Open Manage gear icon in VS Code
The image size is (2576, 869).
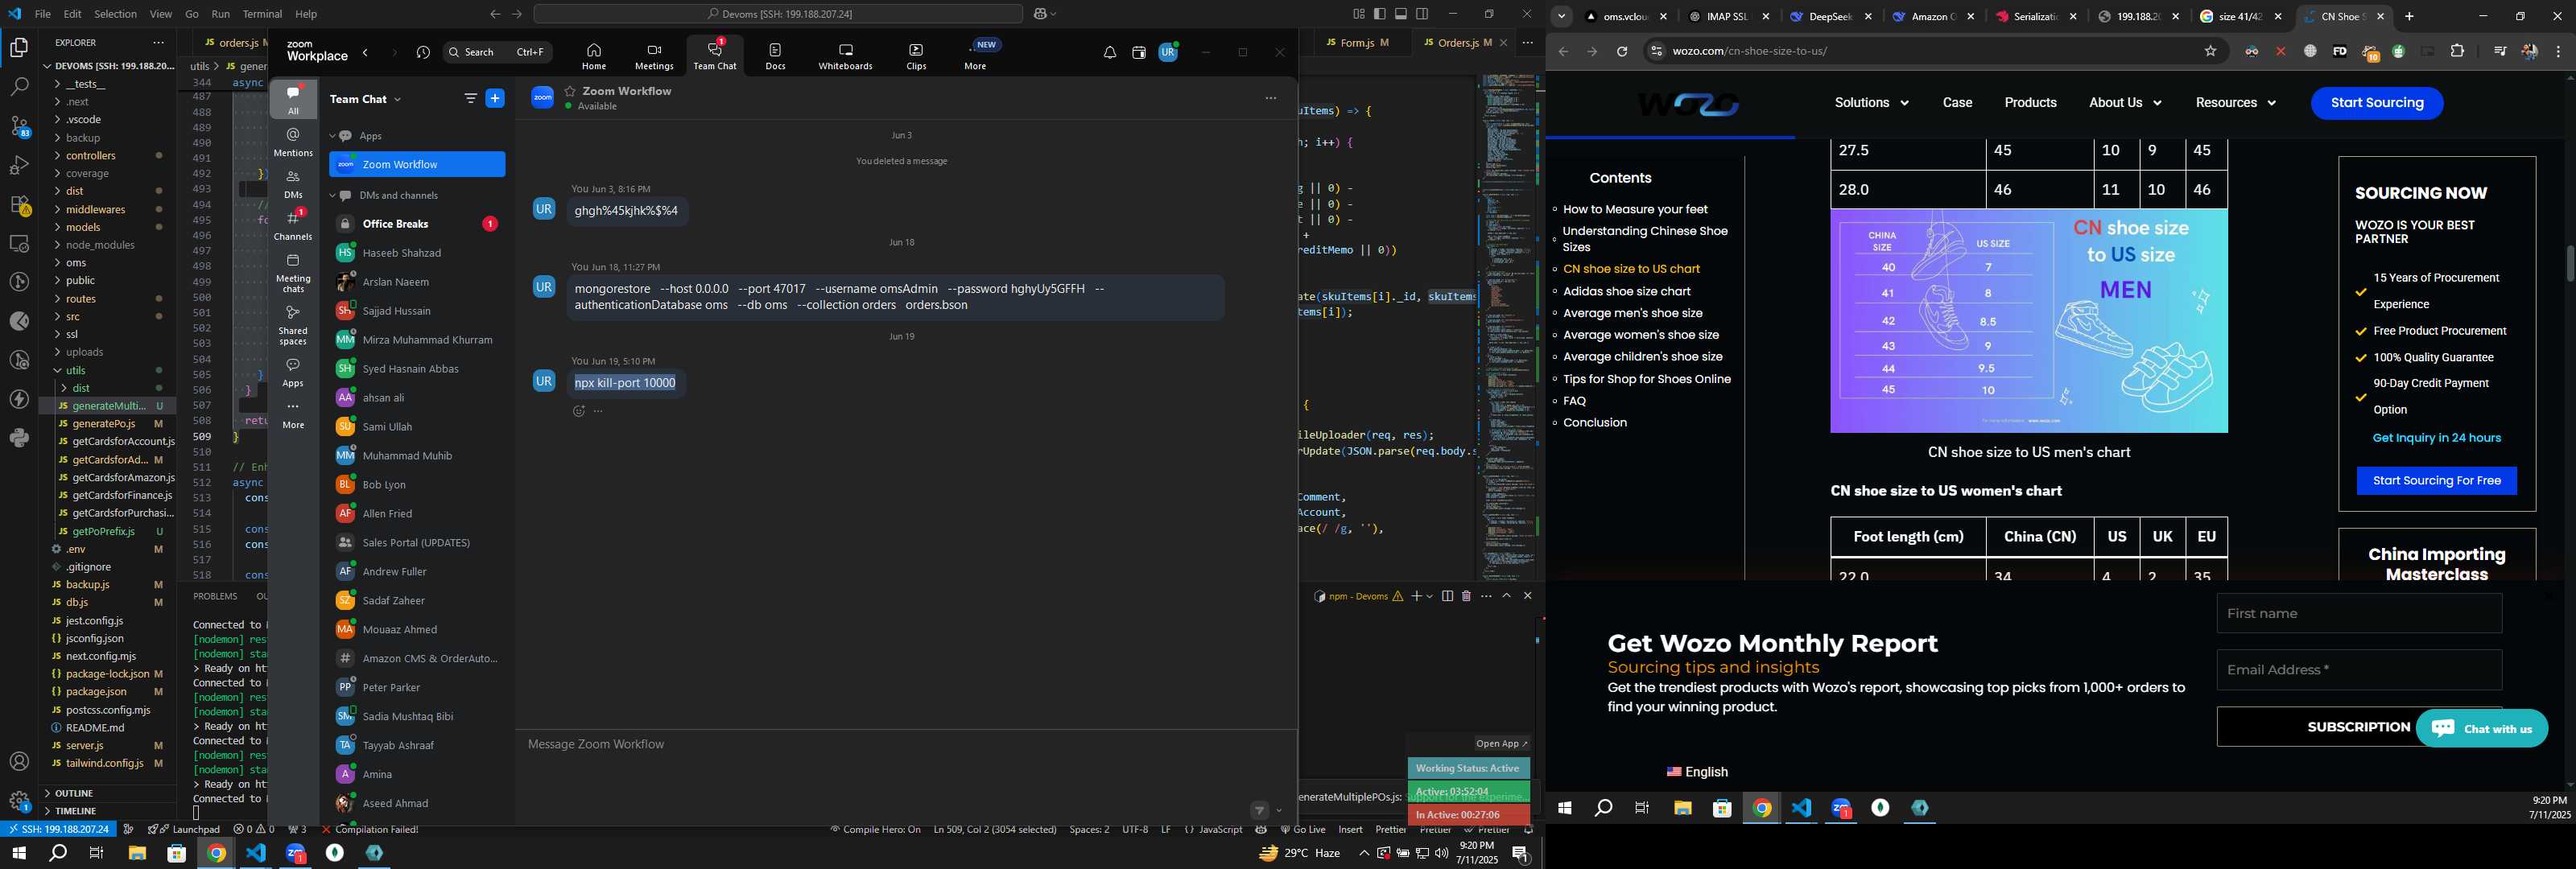[19, 801]
